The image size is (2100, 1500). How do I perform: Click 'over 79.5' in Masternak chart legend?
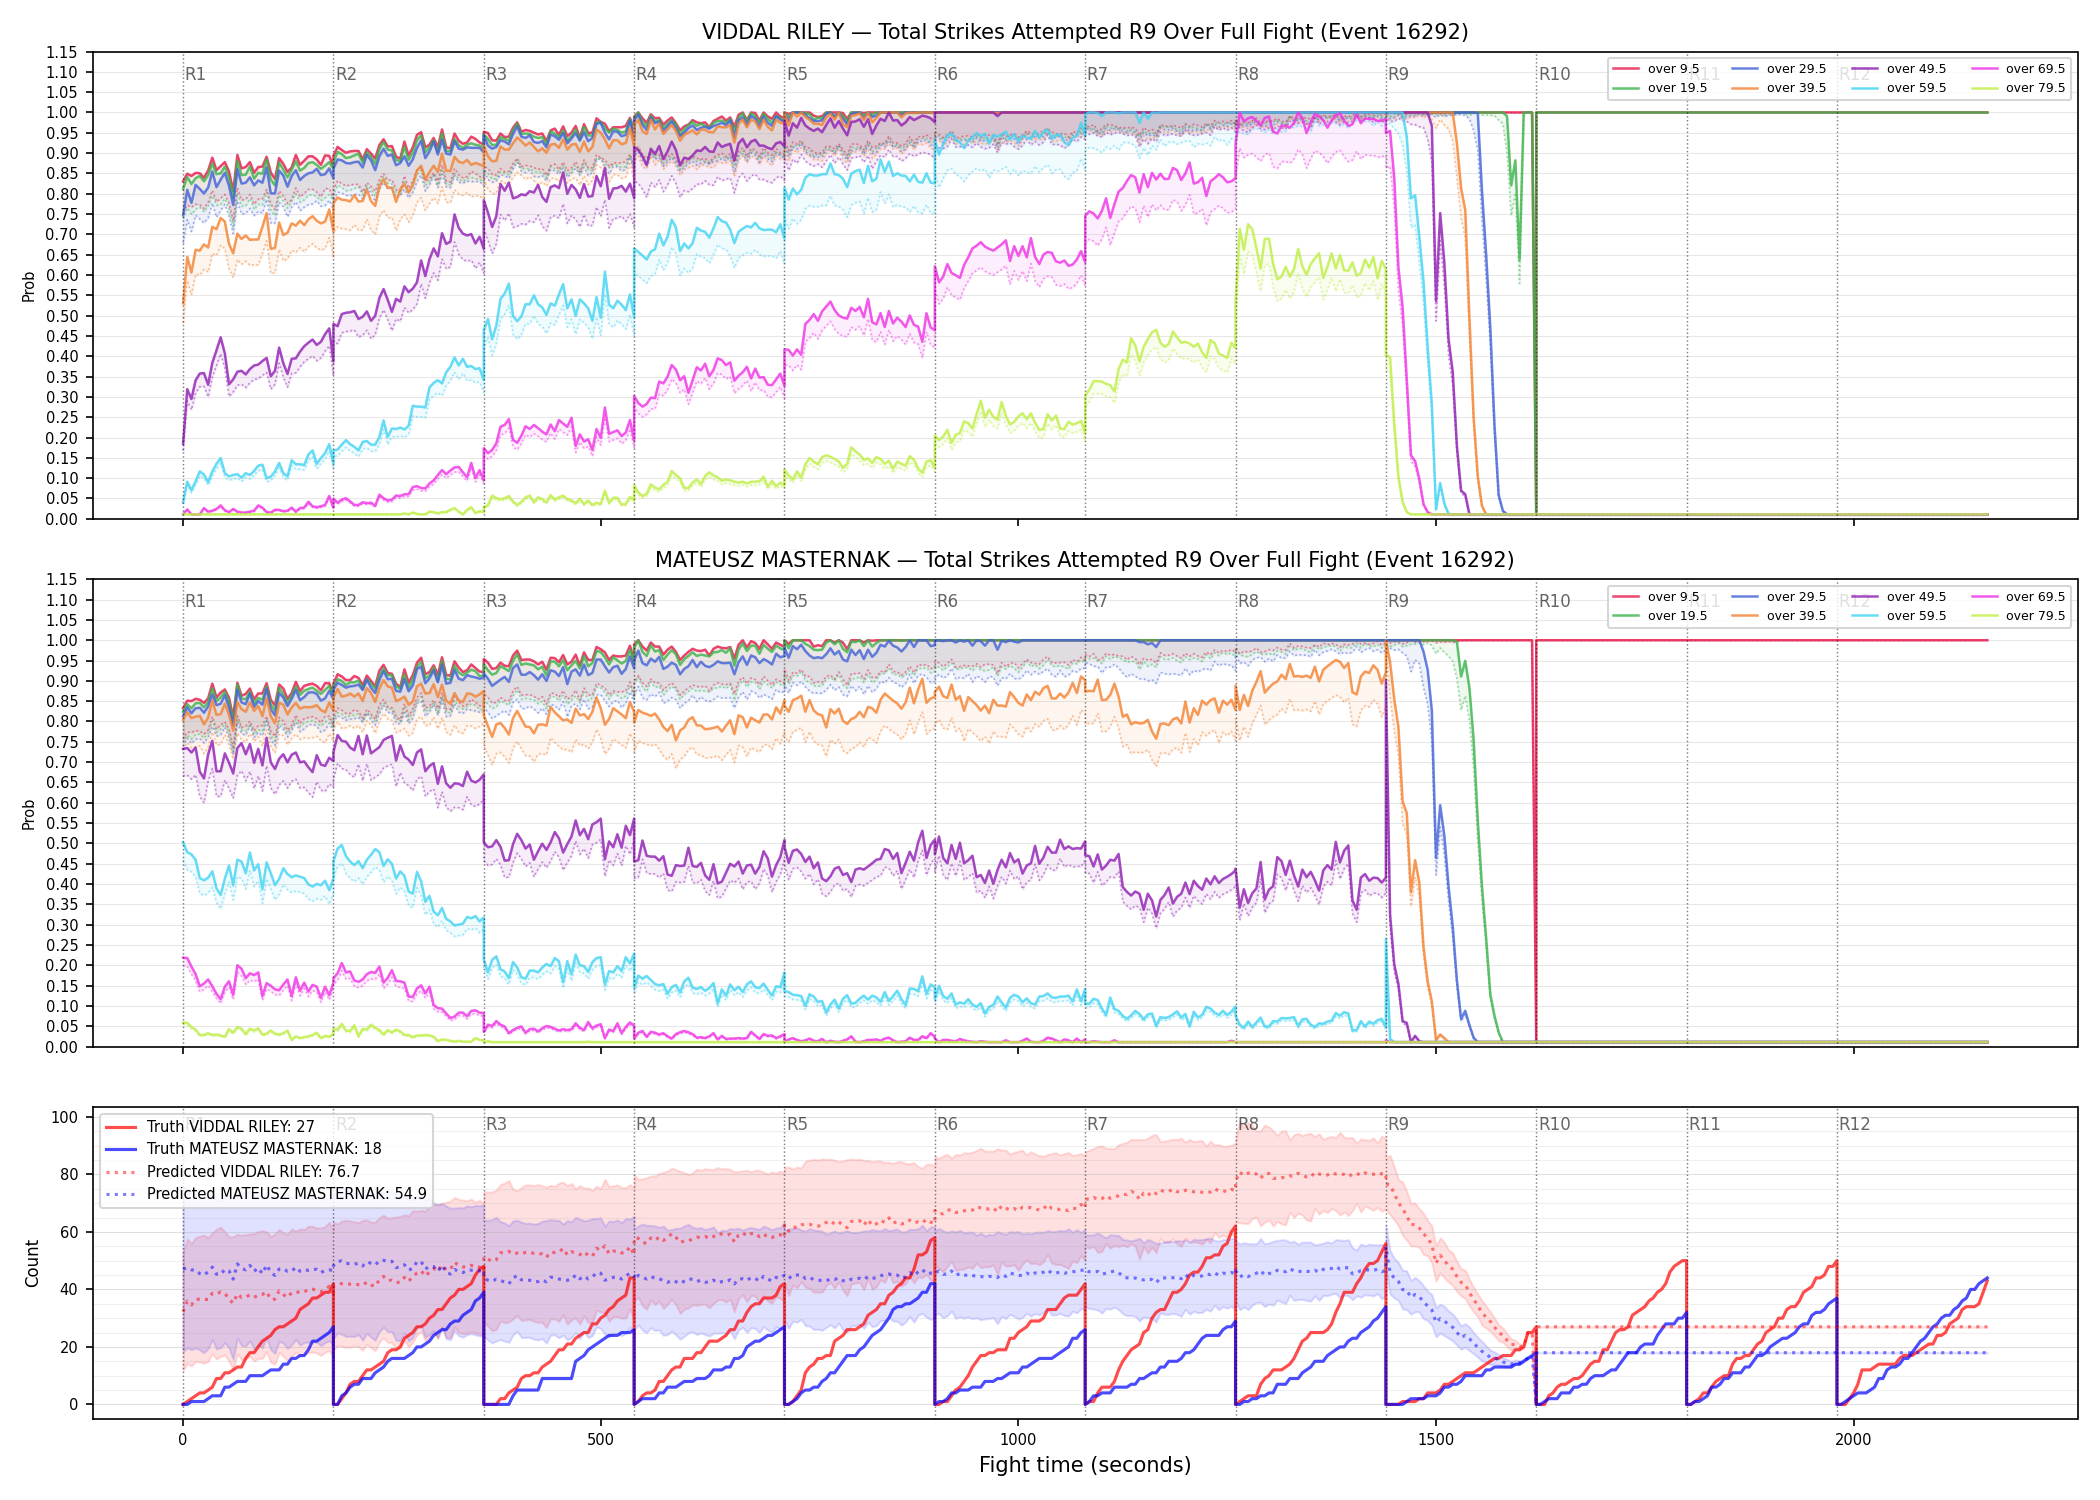(x=2036, y=616)
